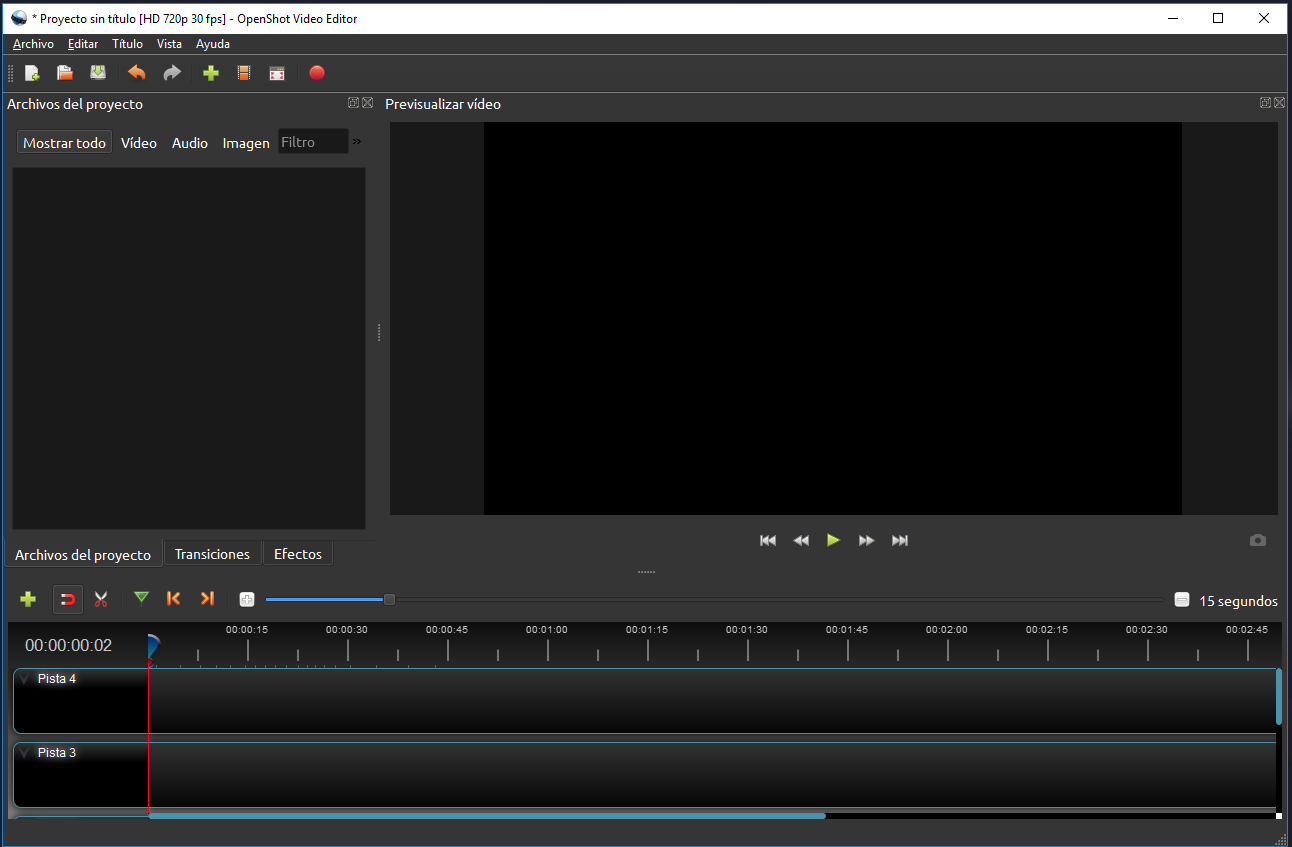The image size is (1292, 847).
Task: Import files with the green plus toolbar icon
Action: [211, 72]
